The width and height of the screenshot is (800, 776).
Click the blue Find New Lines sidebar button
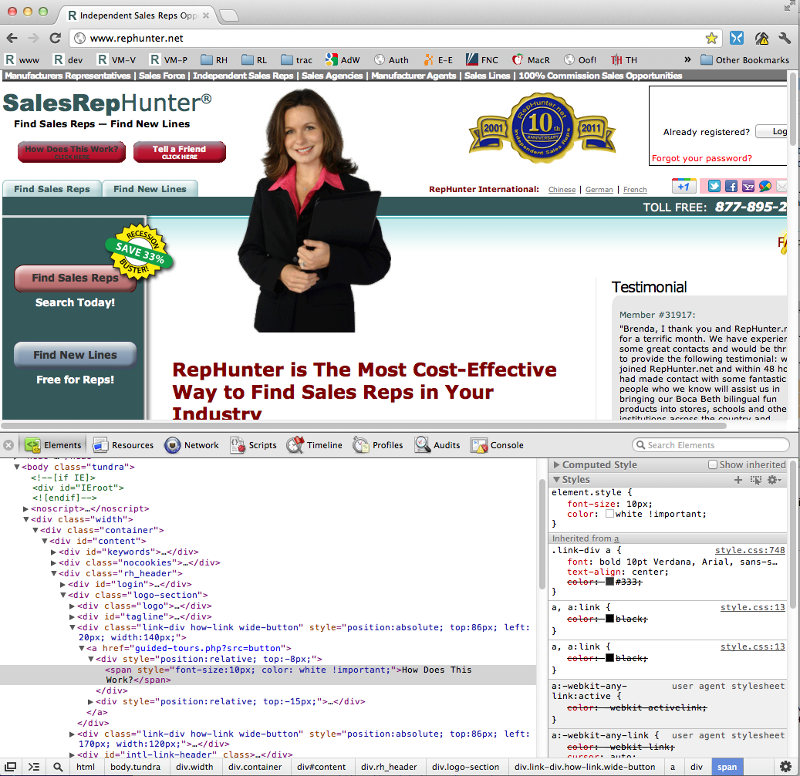tap(75, 355)
